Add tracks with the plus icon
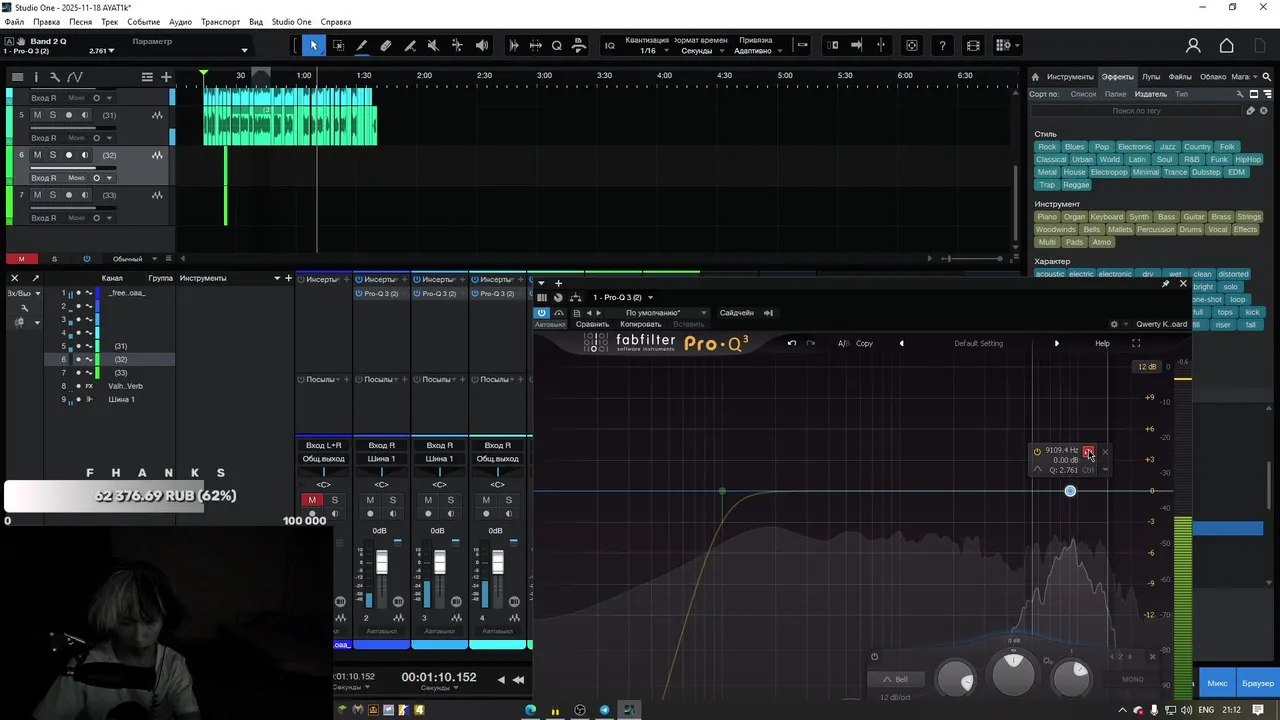 coord(166,77)
